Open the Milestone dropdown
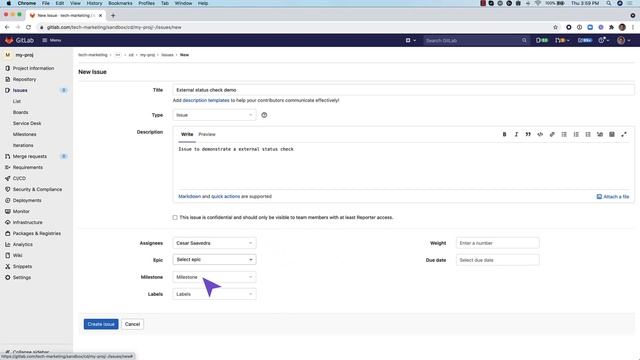 coord(214,277)
